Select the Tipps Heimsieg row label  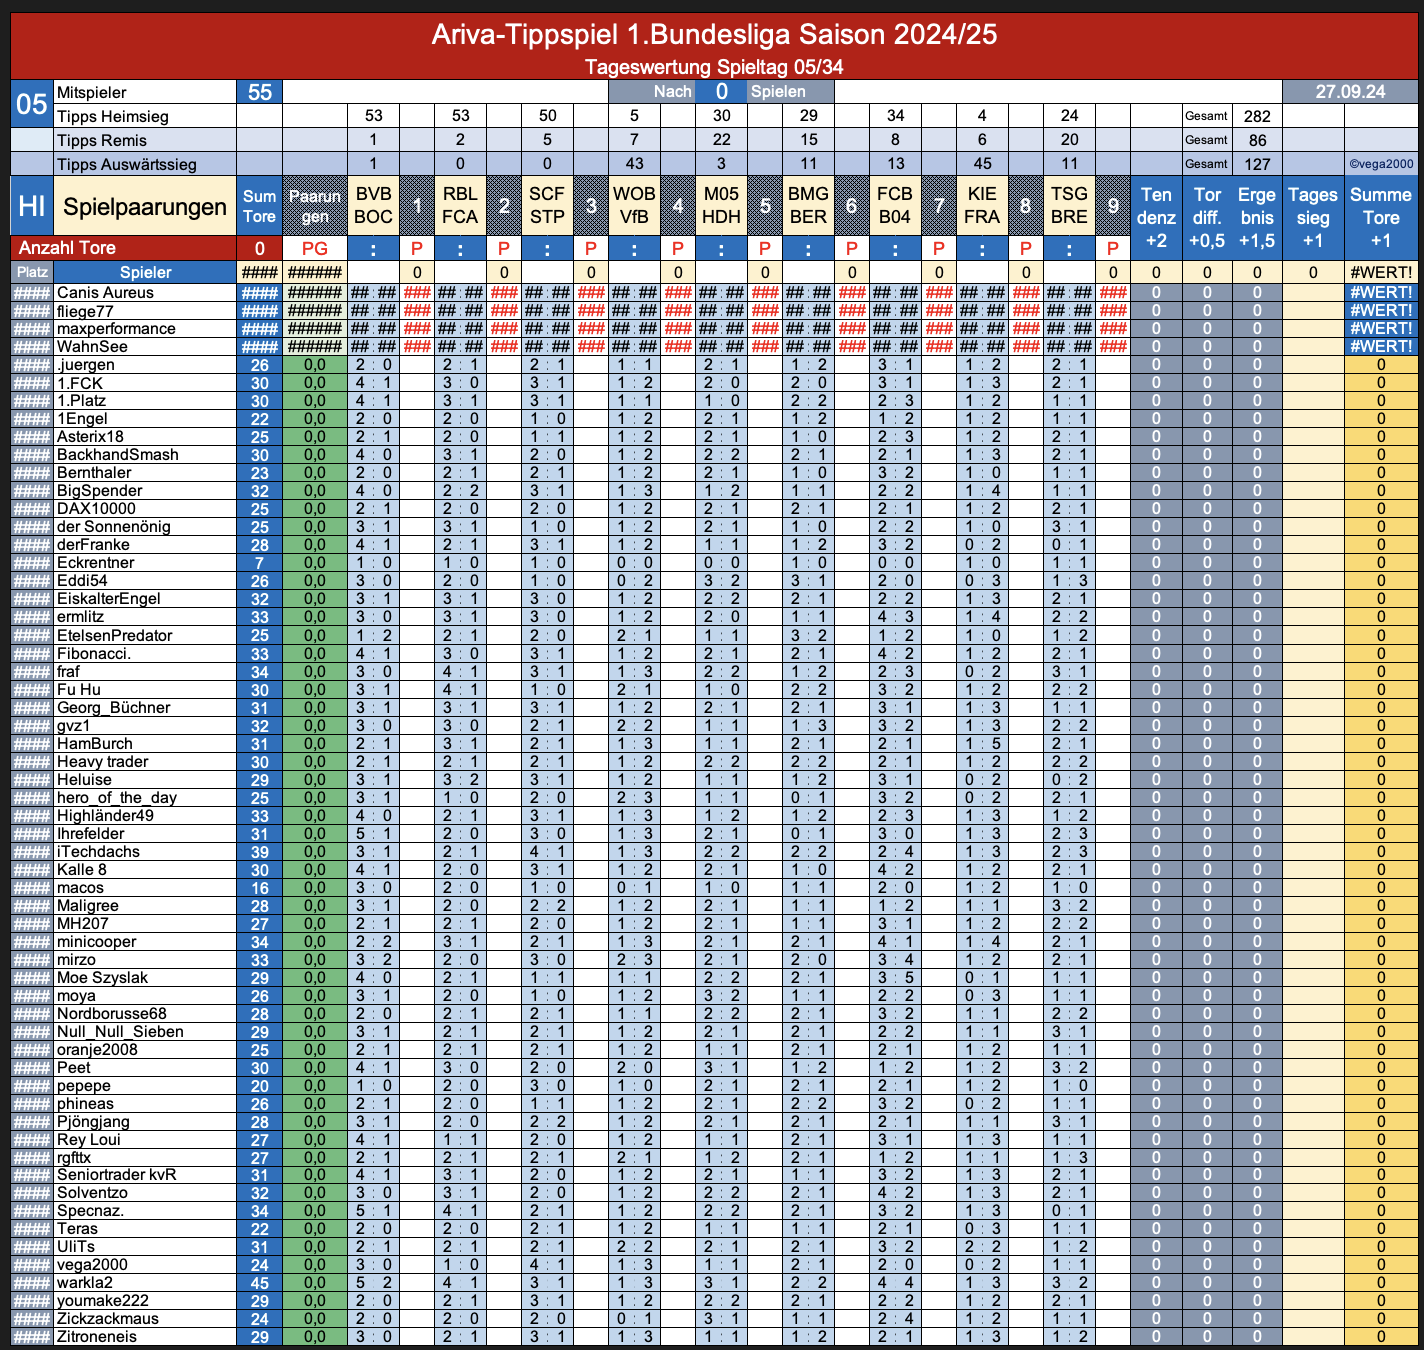(144, 116)
